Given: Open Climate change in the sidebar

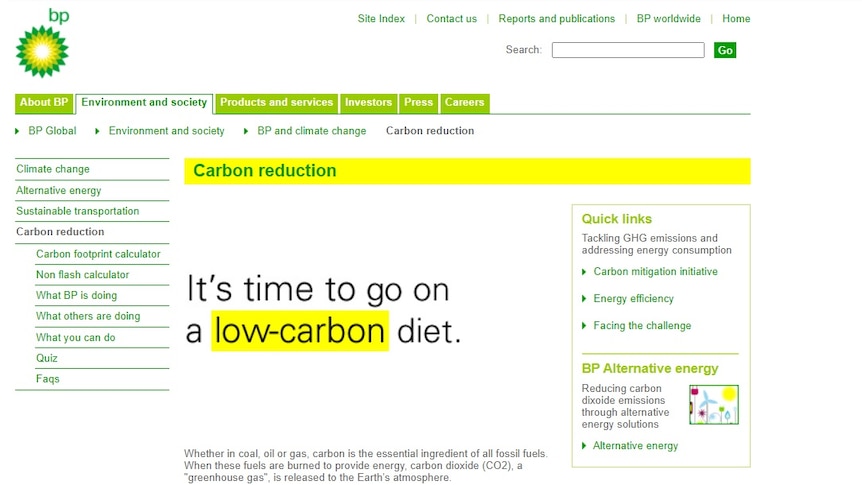Looking at the screenshot, I should pyautogui.click(x=53, y=169).
